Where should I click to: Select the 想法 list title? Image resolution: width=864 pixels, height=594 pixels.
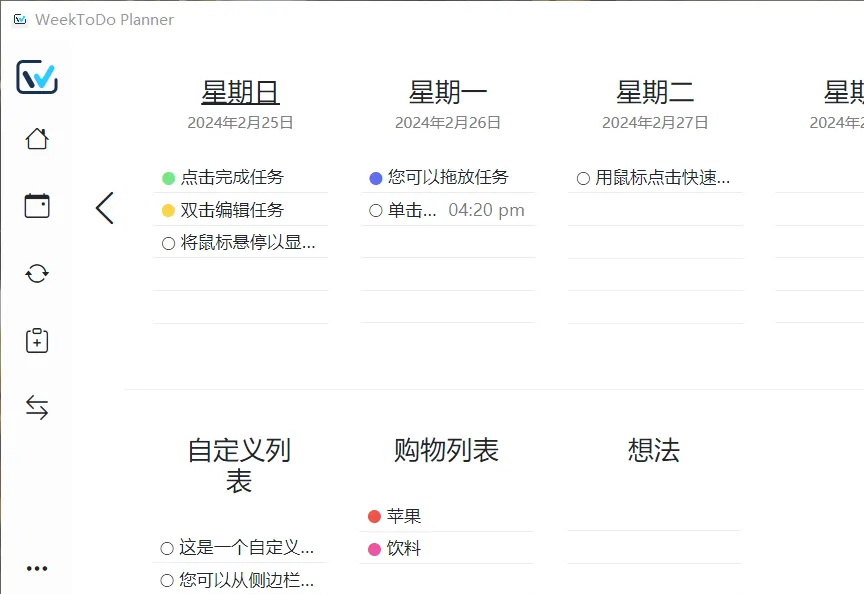tap(653, 450)
